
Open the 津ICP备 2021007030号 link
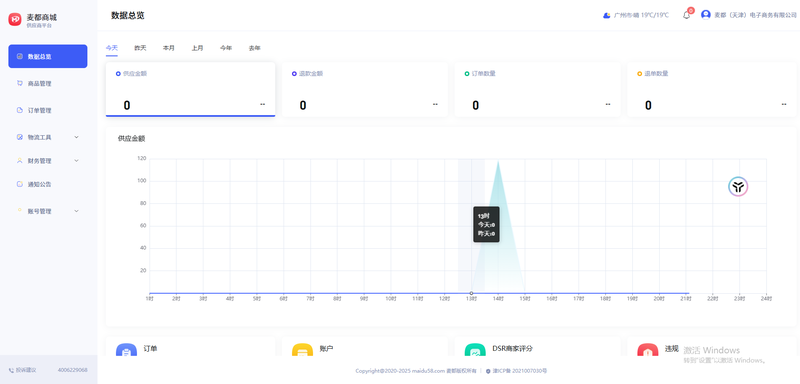pos(519,371)
